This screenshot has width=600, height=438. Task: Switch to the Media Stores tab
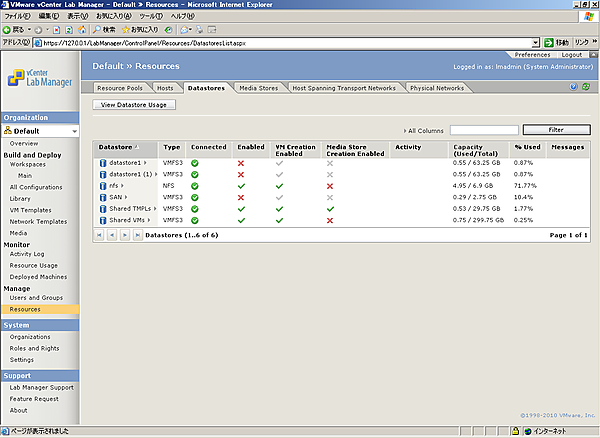pos(260,88)
